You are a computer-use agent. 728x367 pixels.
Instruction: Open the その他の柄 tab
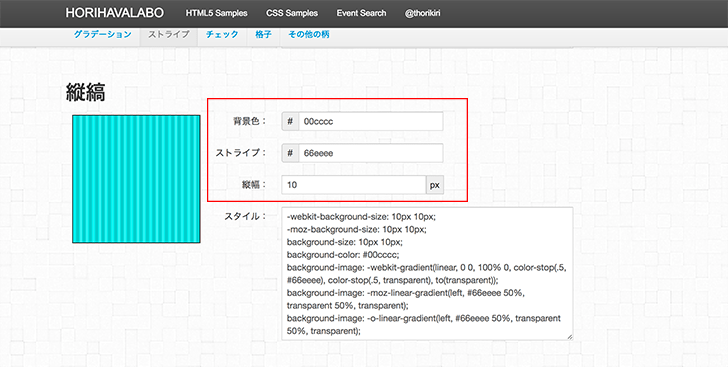click(309, 34)
